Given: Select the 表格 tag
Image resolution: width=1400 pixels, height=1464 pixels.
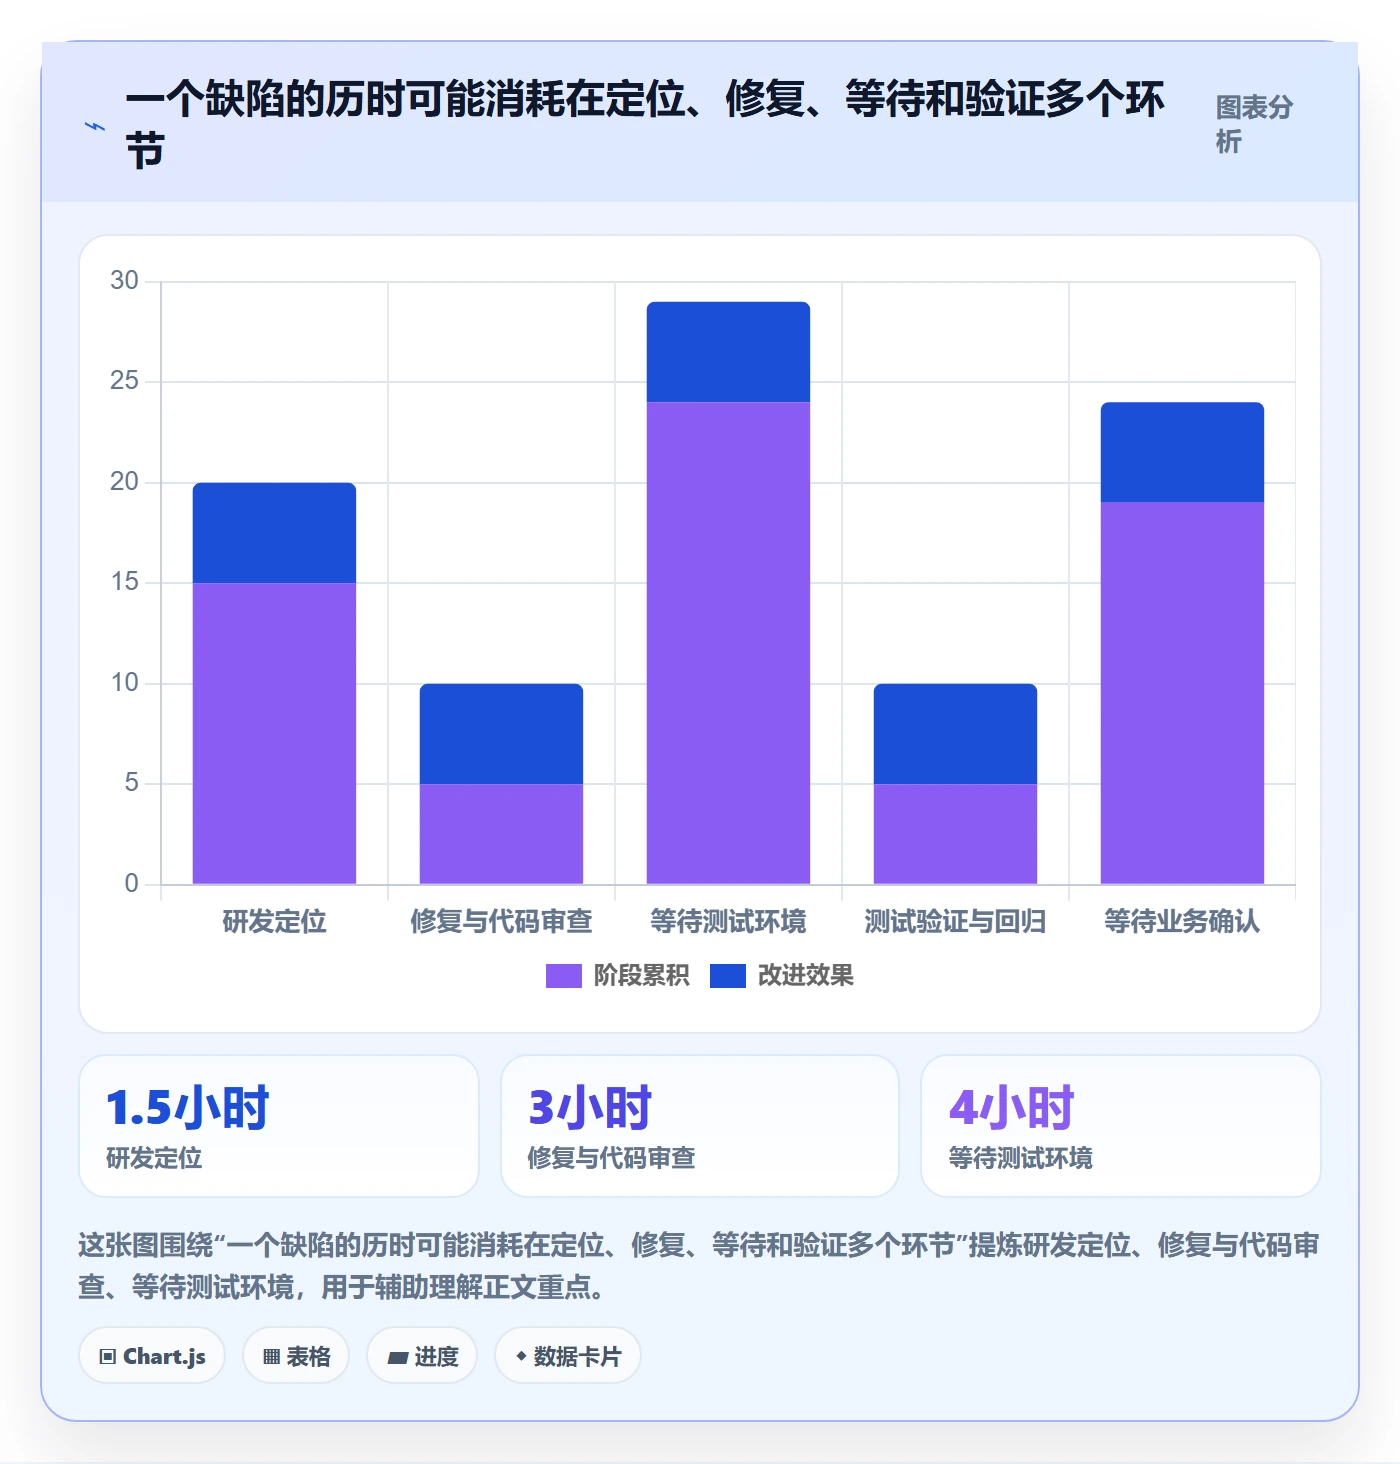Looking at the screenshot, I should click(x=296, y=1356).
